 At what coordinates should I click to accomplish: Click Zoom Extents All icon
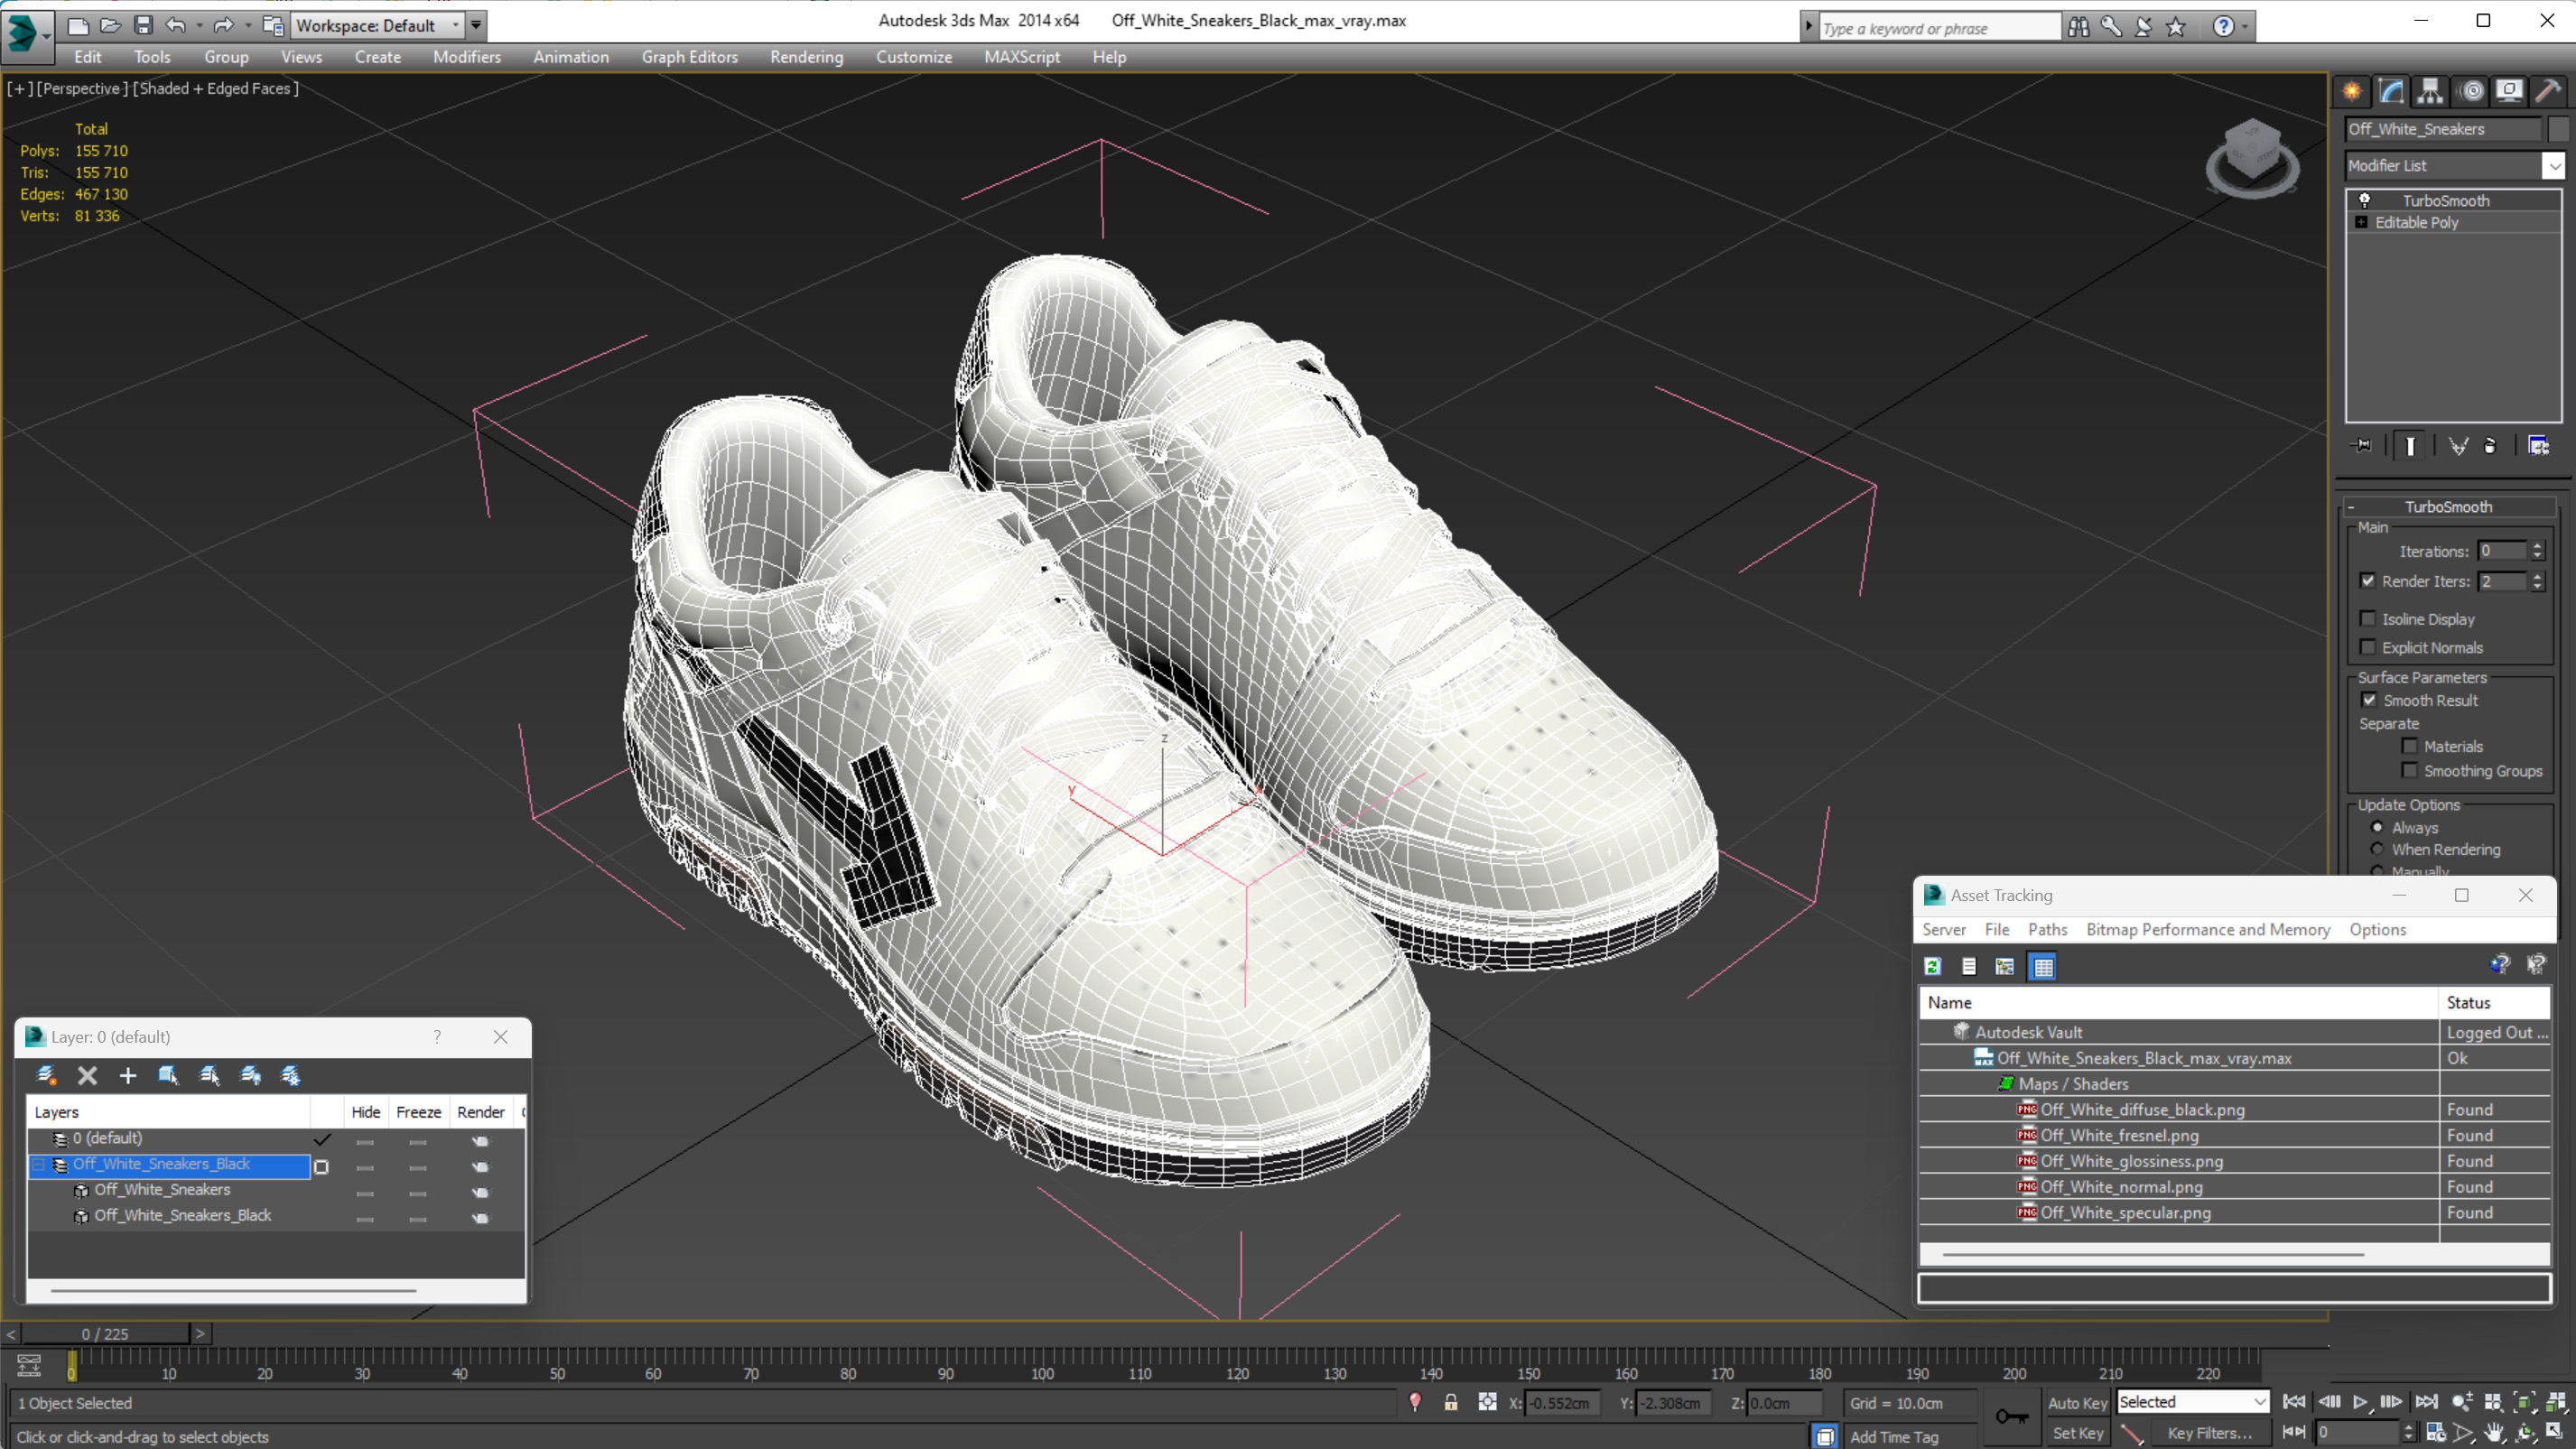point(2555,1402)
